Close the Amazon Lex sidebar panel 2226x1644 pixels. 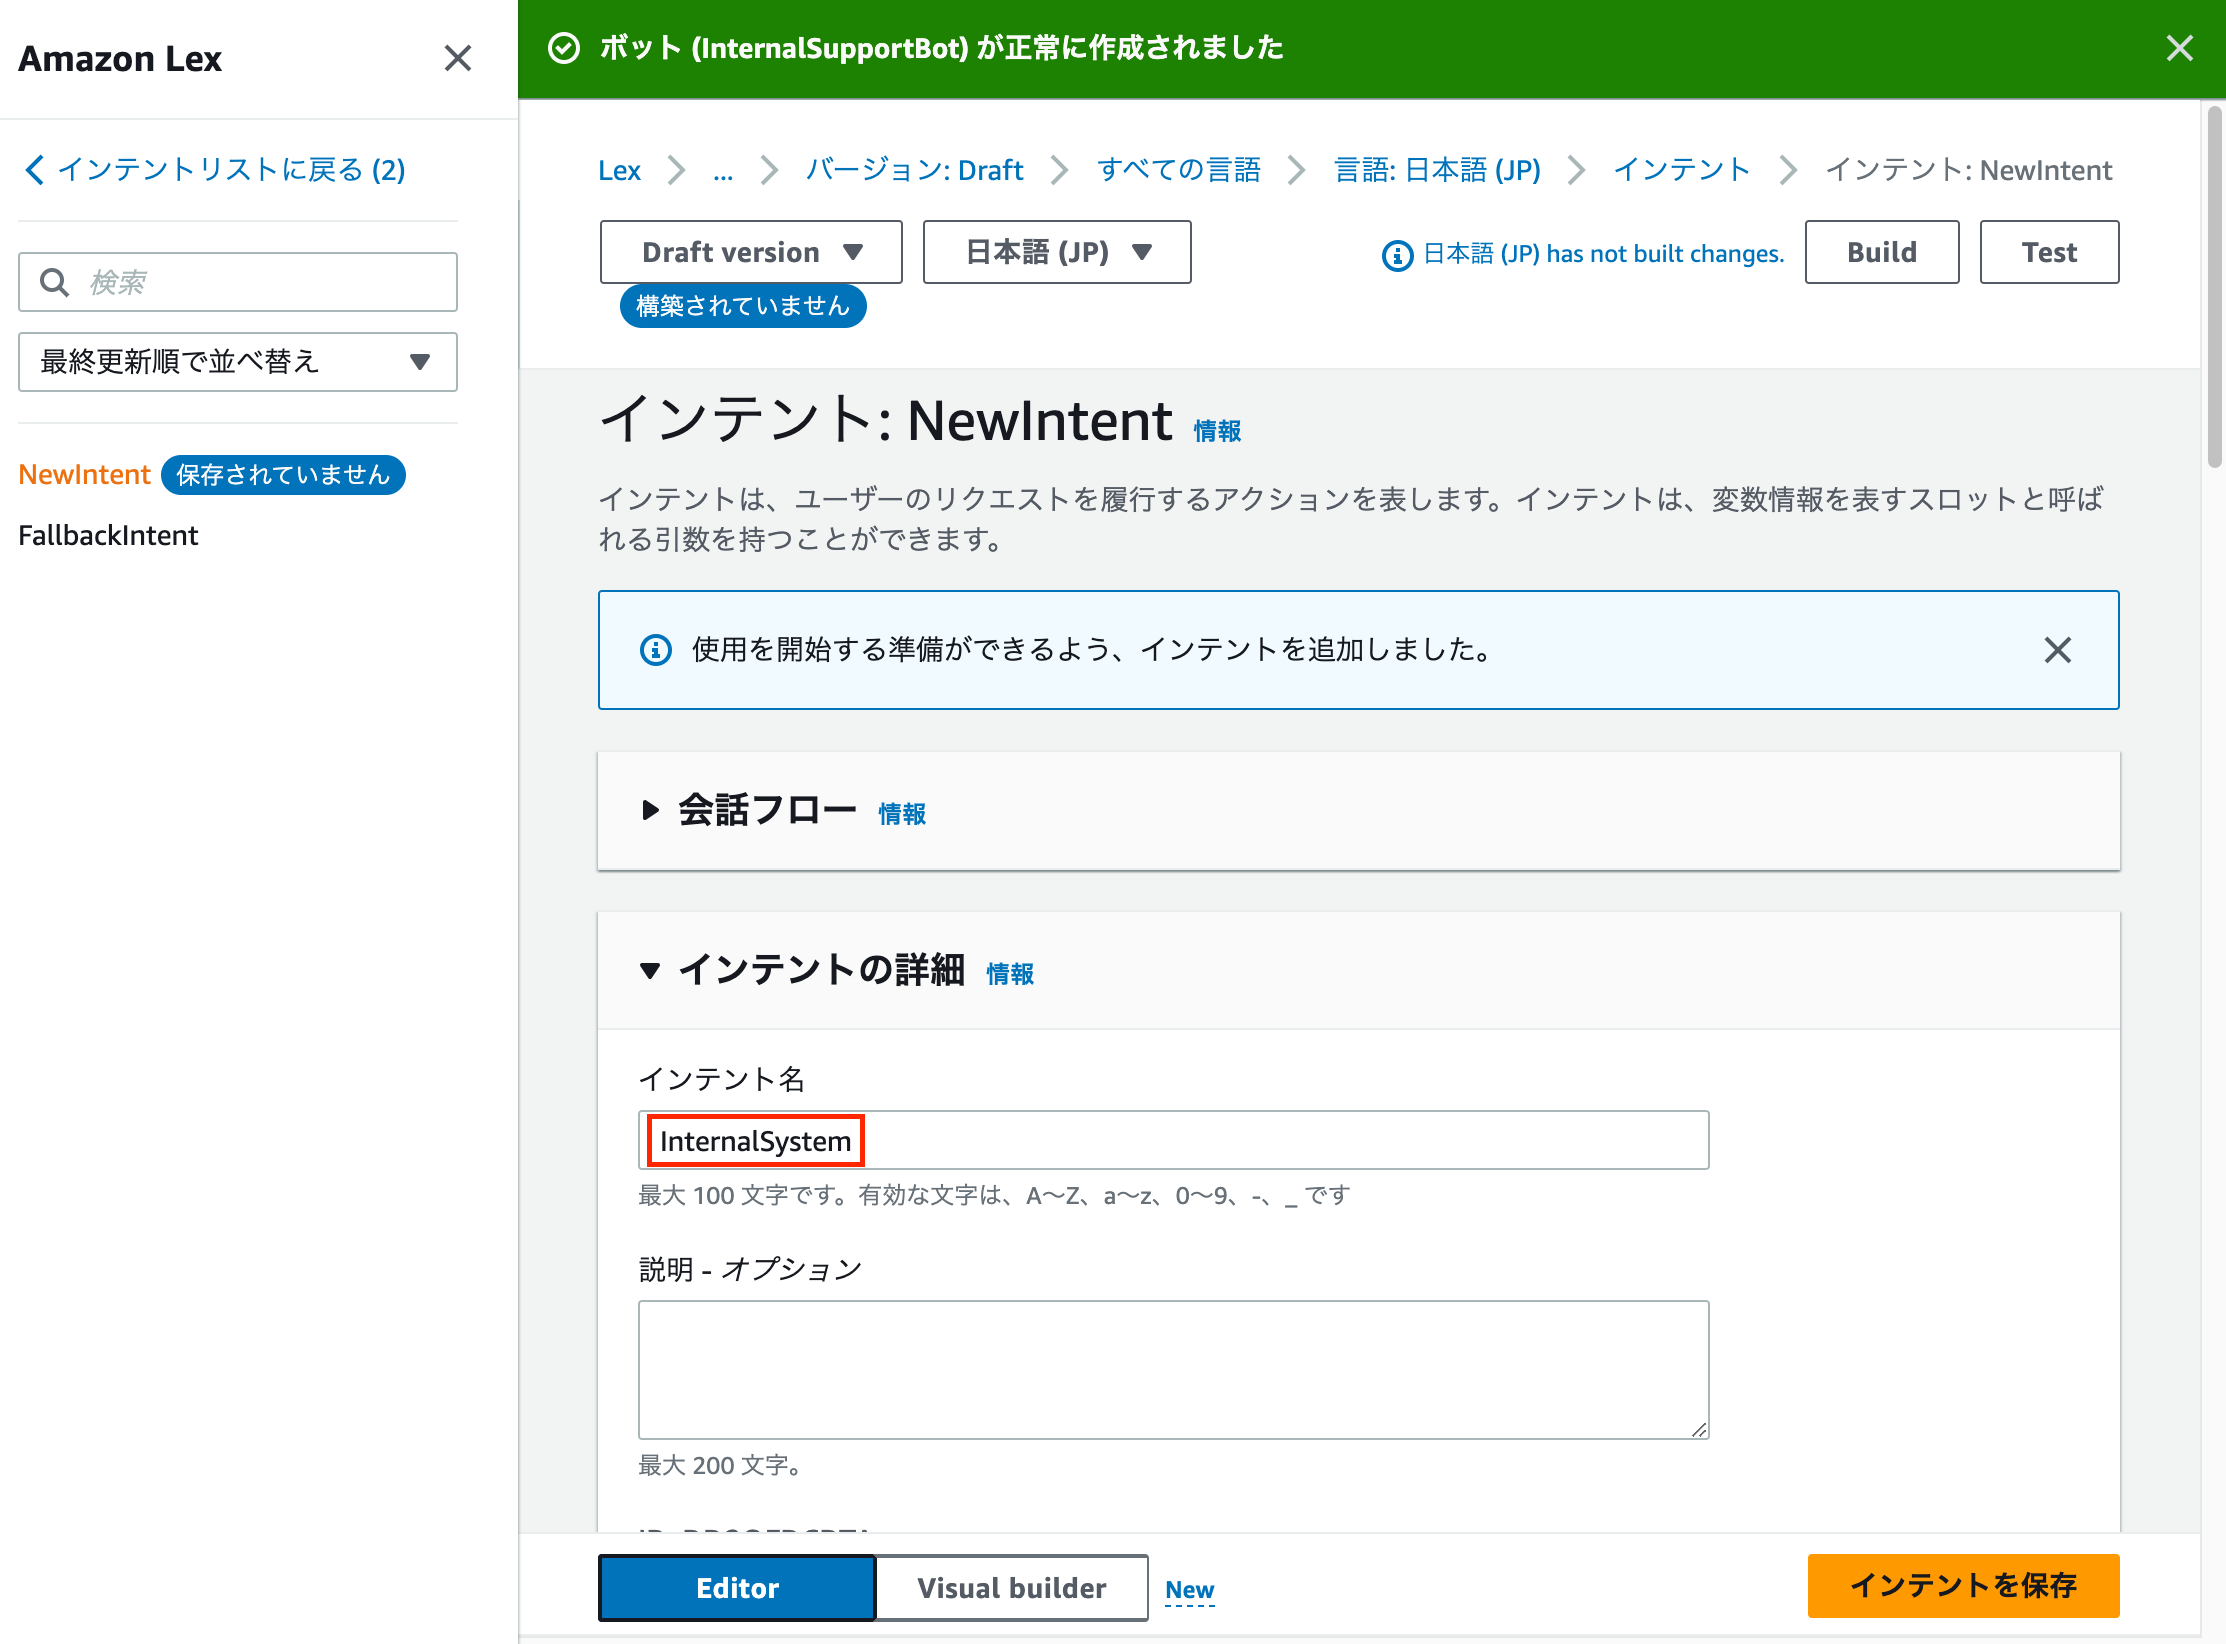(x=458, y=58)
